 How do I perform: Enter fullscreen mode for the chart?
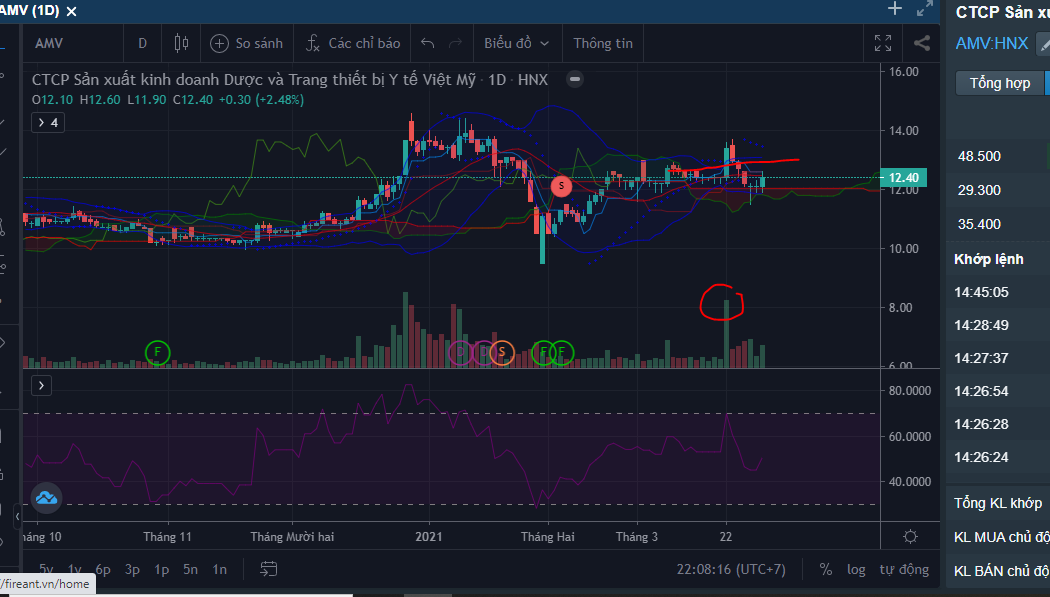883,43
